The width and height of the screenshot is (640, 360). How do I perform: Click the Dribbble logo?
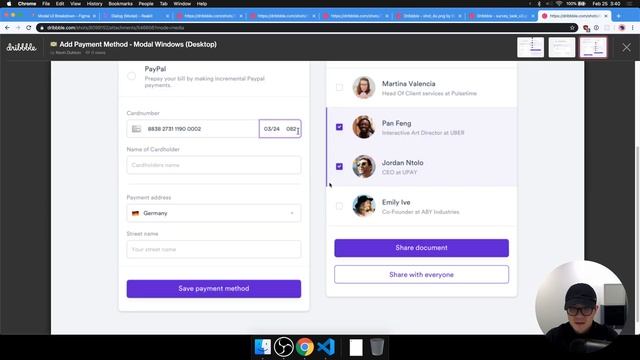click(21, 47)
